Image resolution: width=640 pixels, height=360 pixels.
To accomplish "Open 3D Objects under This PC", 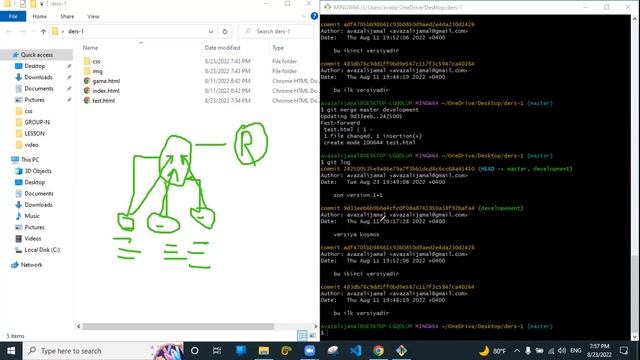I will 38,171.
